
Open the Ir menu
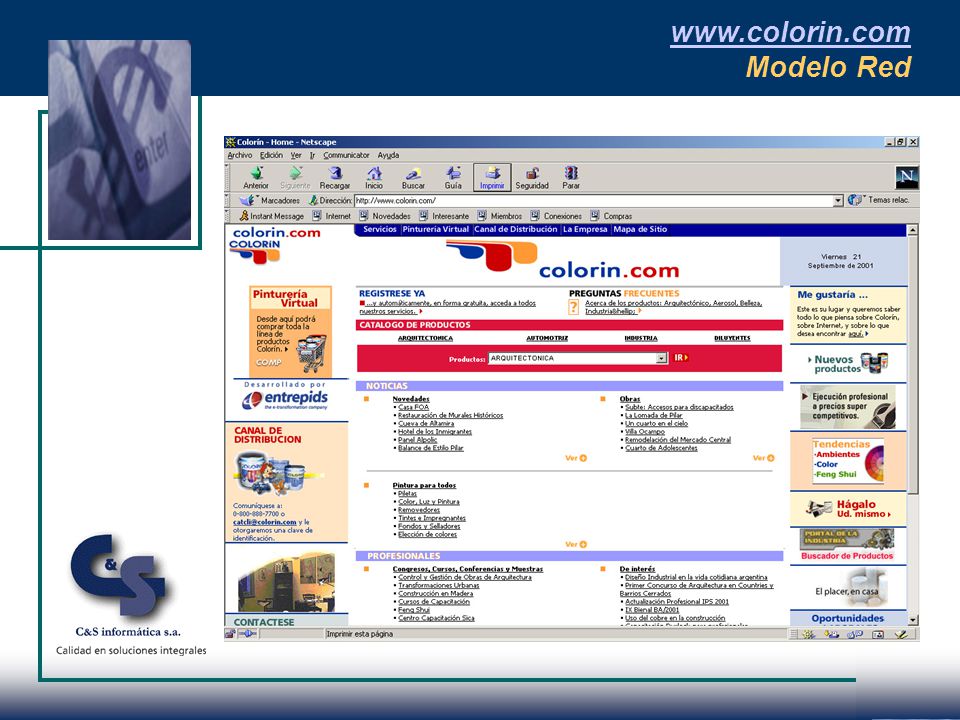point(312,156)
